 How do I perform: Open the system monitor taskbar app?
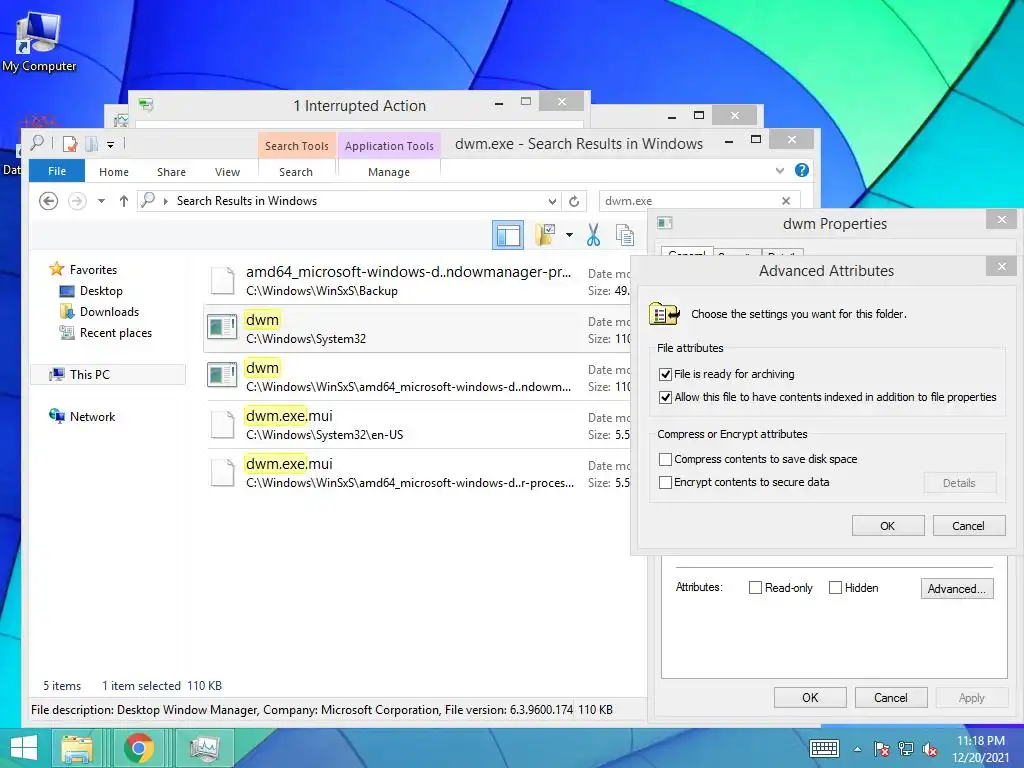[x=204, y=748]
